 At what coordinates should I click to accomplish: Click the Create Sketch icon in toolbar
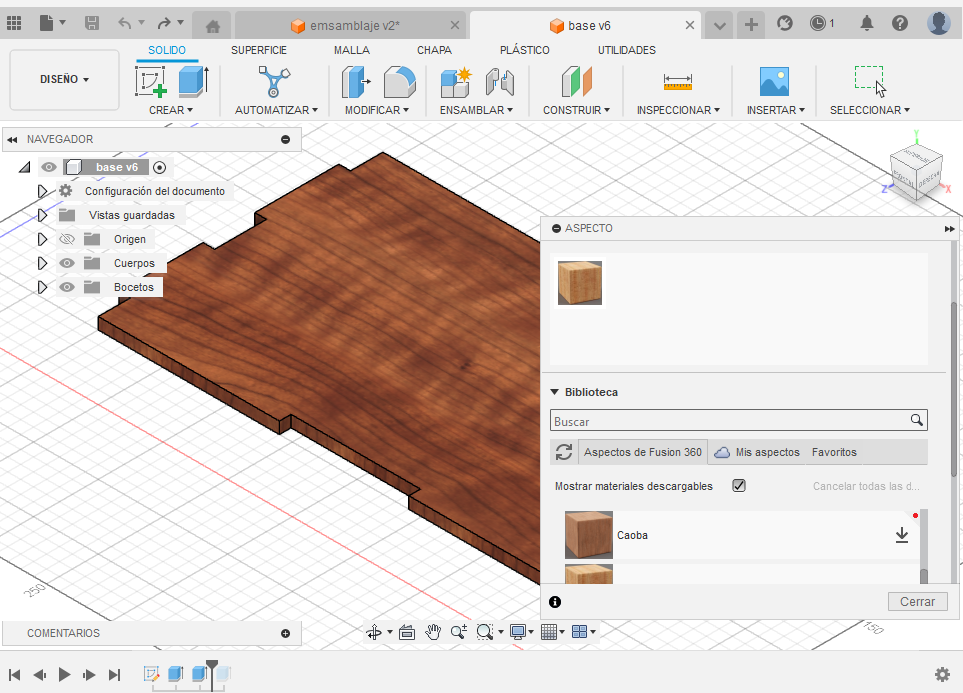(x=151, y=82)
